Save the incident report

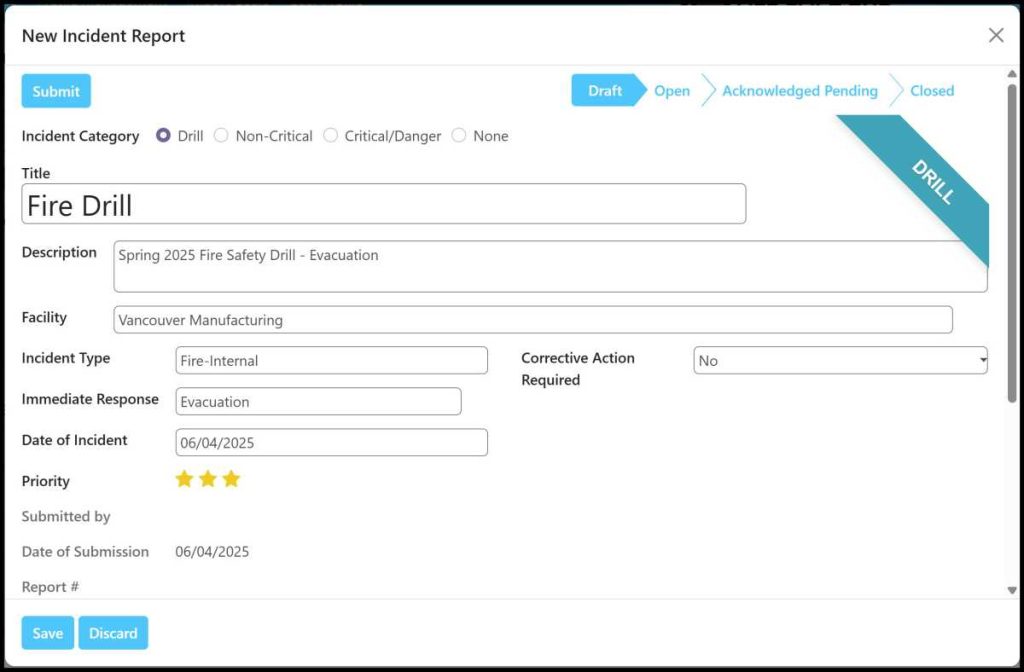pyautogui.click(x=48, y=633)
